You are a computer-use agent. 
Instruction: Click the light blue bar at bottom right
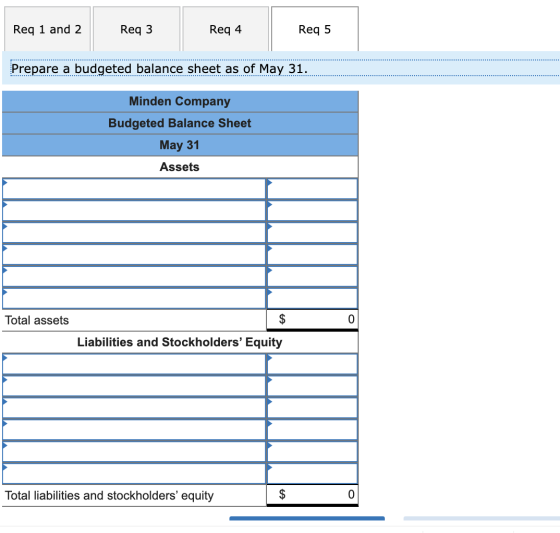pos(482,518)
